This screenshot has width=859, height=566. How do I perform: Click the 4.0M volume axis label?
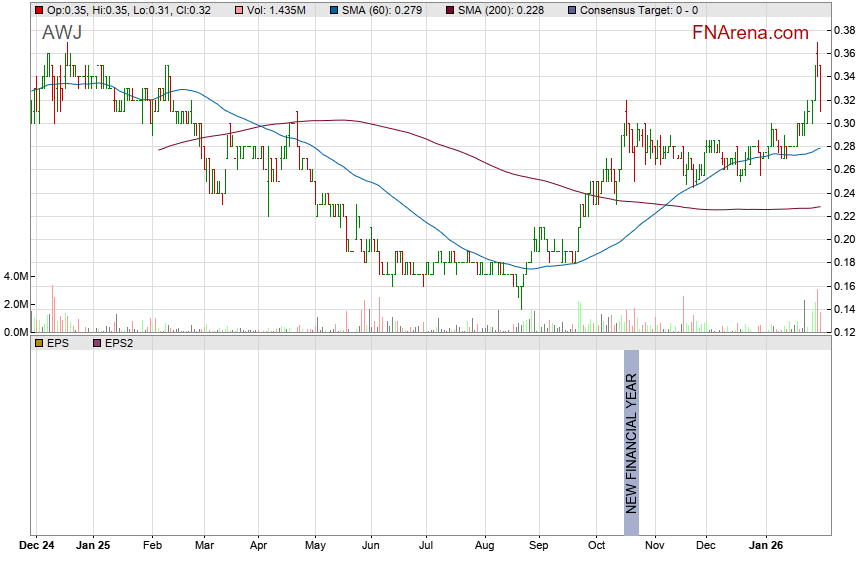(16, 276)
